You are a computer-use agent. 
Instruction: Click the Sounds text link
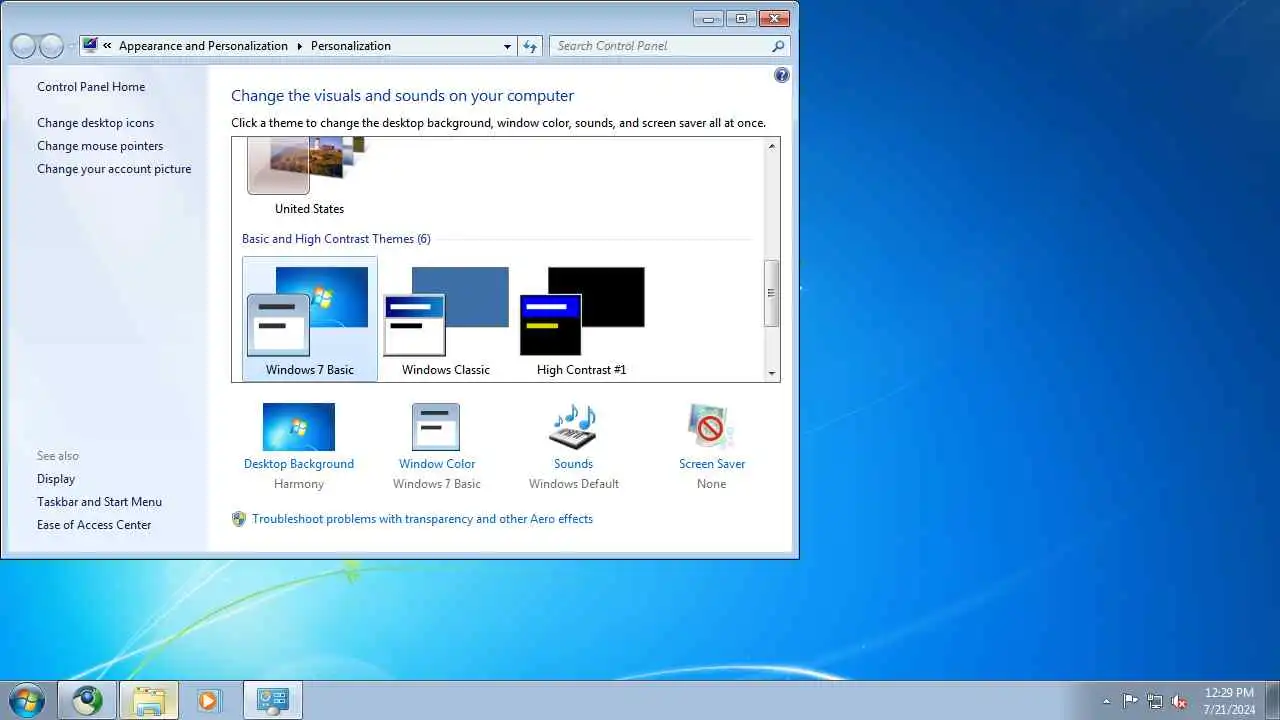point(573,464)
